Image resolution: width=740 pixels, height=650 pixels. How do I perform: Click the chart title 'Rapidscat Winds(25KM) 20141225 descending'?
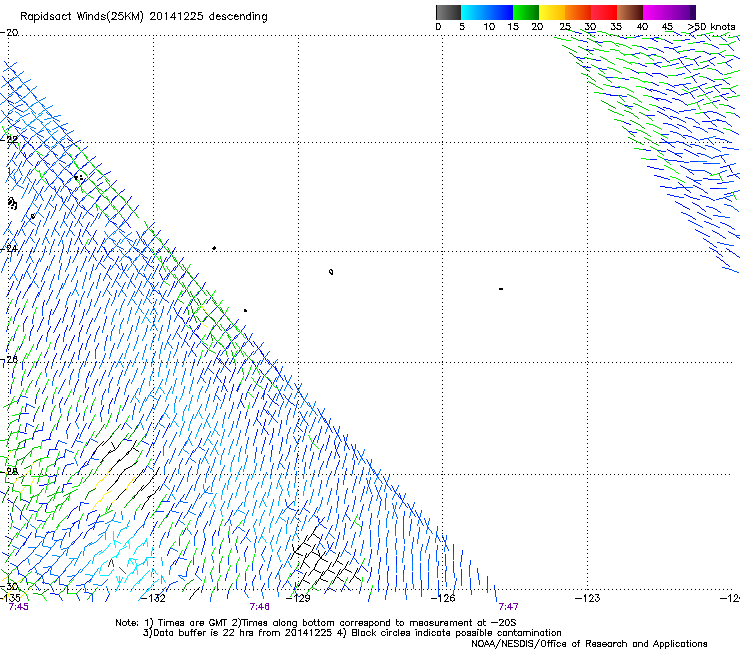[x=143, y=17]
